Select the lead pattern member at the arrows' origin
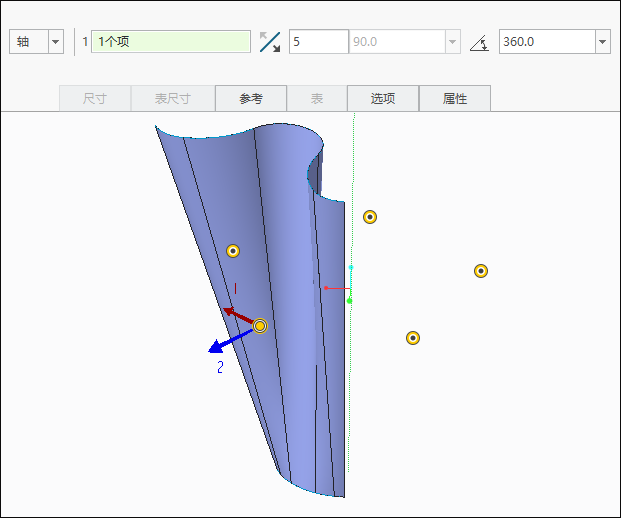The image size is (621, 518). click(260, 326)
